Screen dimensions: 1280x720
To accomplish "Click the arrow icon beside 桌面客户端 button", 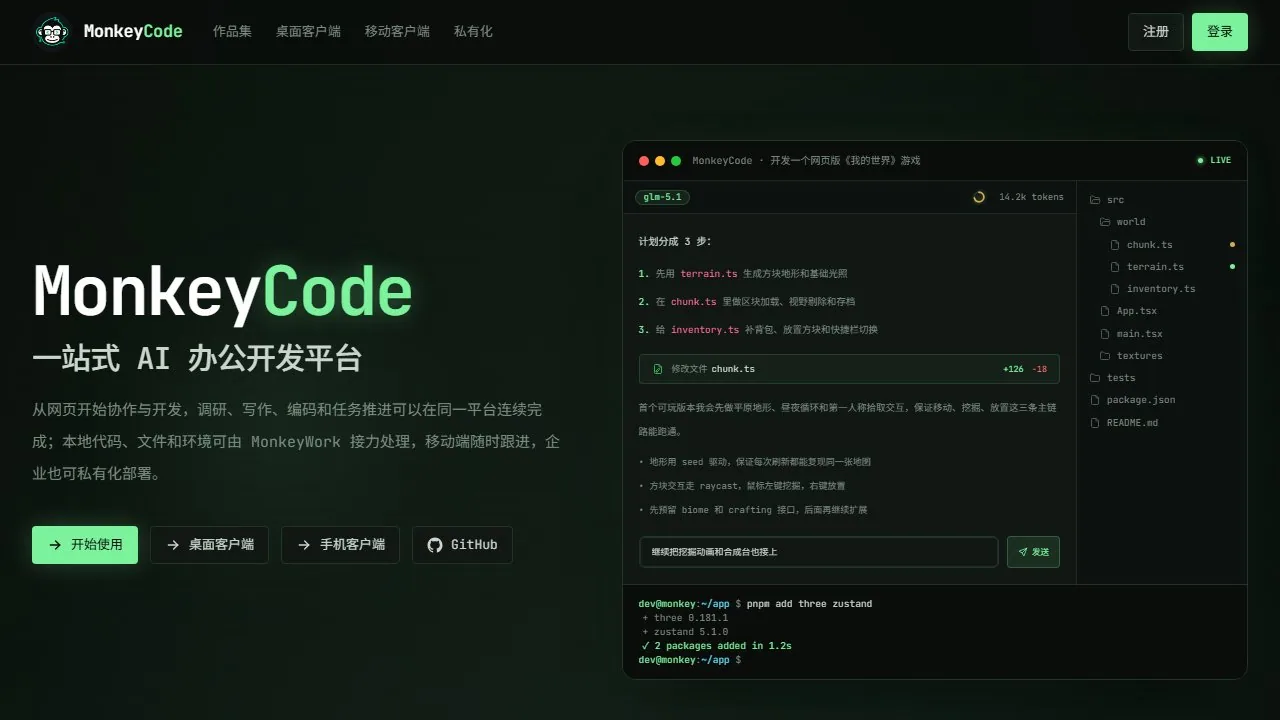I will point(173,545).
